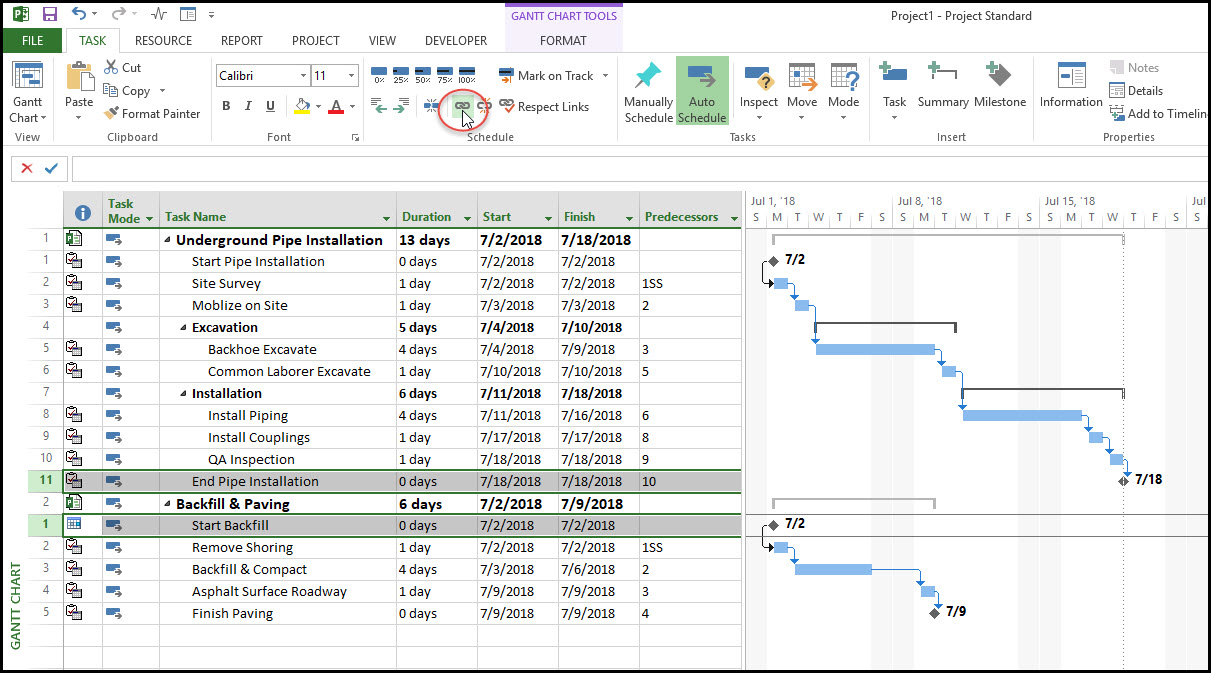Open the FILE tab
This screenshot has width=1211, height=673.
(32, 41)
